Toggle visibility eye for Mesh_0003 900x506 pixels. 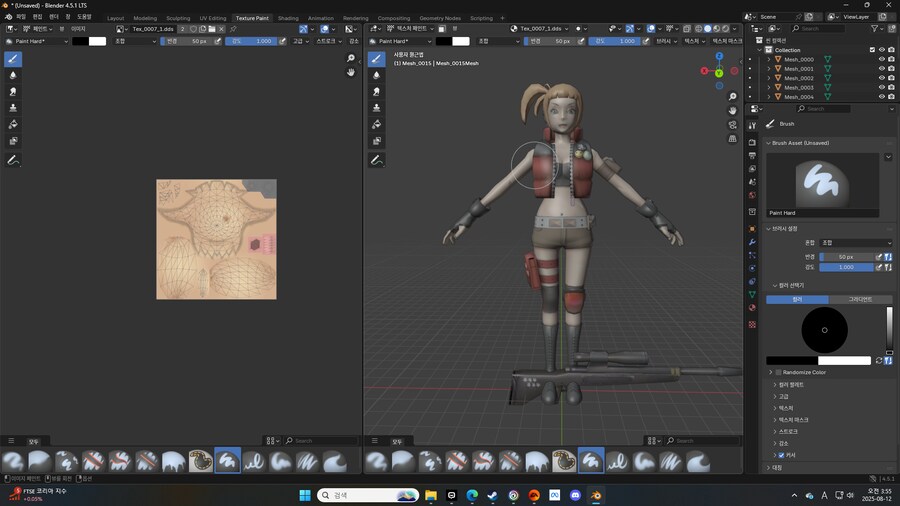[882, 87]
